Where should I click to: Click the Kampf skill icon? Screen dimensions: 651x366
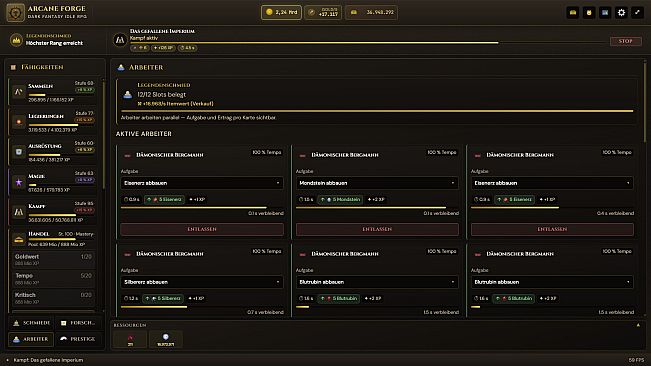tap(18, 212)
